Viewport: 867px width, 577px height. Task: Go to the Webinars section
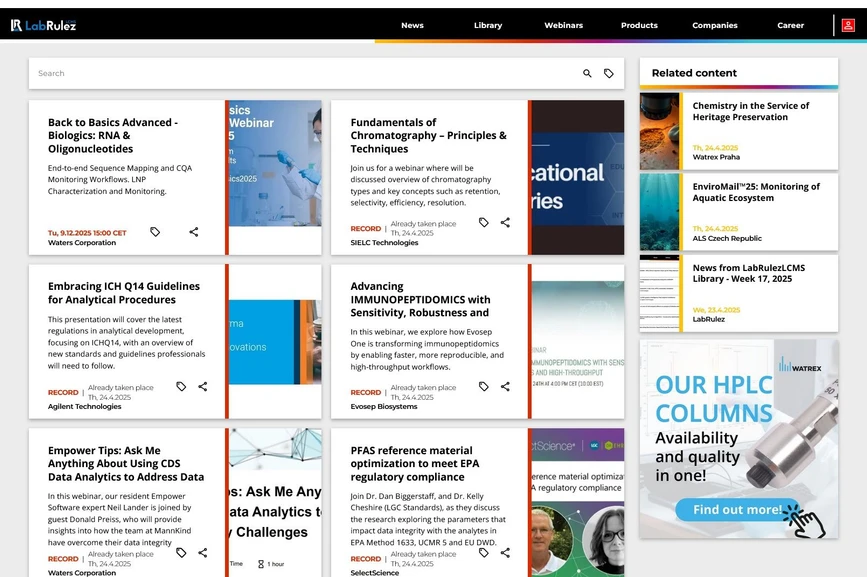[x=563, y=25]
